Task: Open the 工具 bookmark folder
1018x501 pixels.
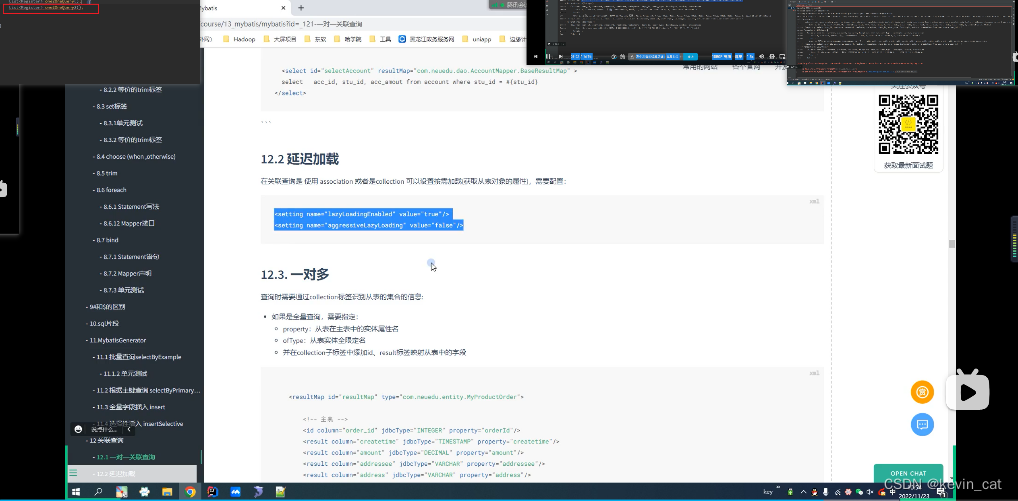Action: (380, 39)
